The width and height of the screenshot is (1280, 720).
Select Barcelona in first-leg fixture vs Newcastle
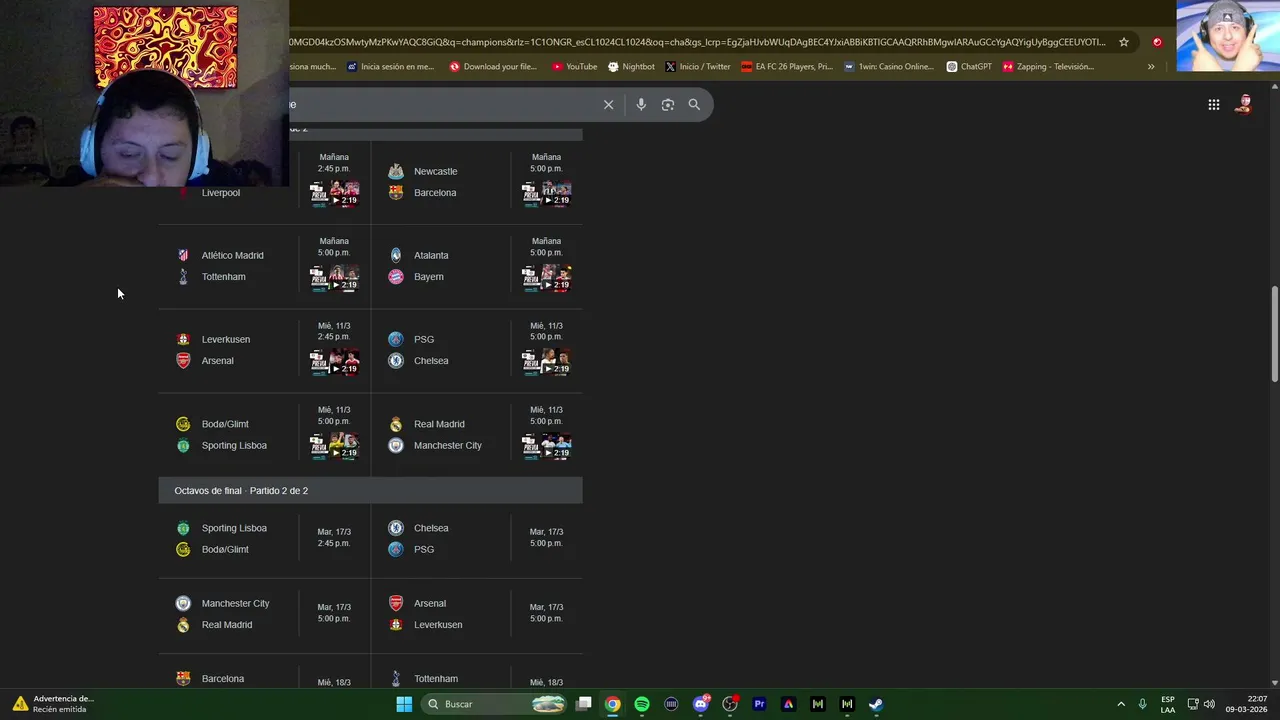click(x=435, y=192)
